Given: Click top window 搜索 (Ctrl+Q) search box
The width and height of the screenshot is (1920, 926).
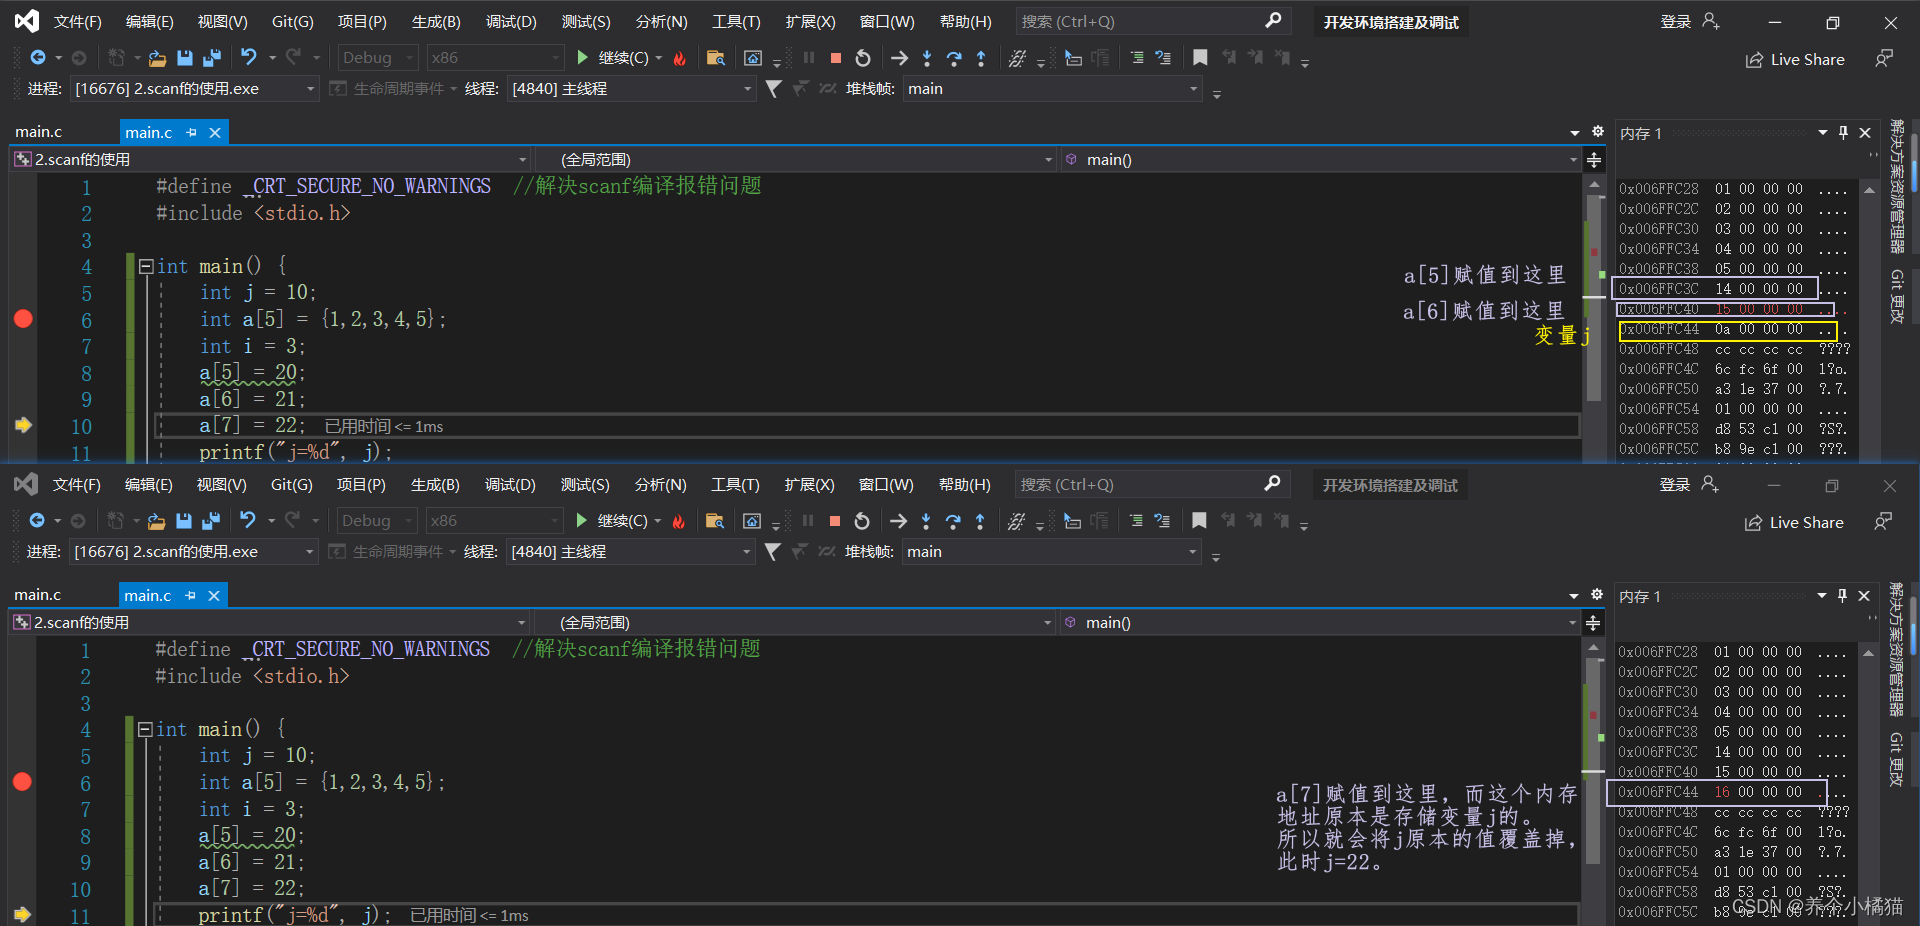Looking at the screenshot, I should (1152, 21).
